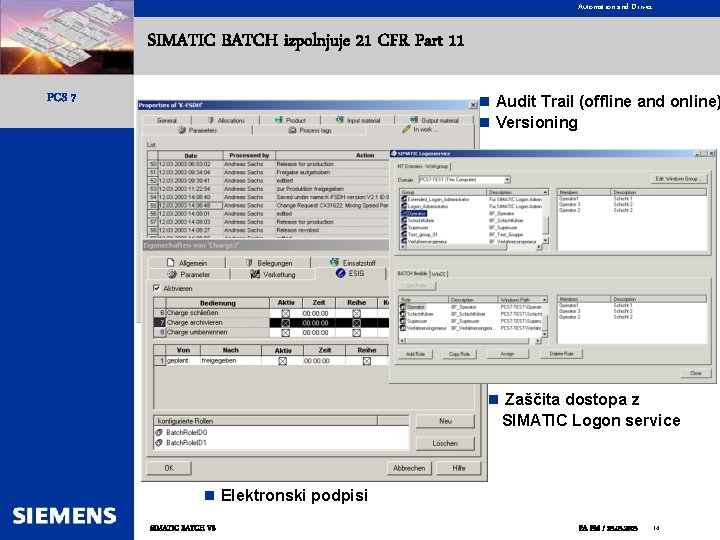
Task: Click the Copy Role button
Action: tap(459, 354)
